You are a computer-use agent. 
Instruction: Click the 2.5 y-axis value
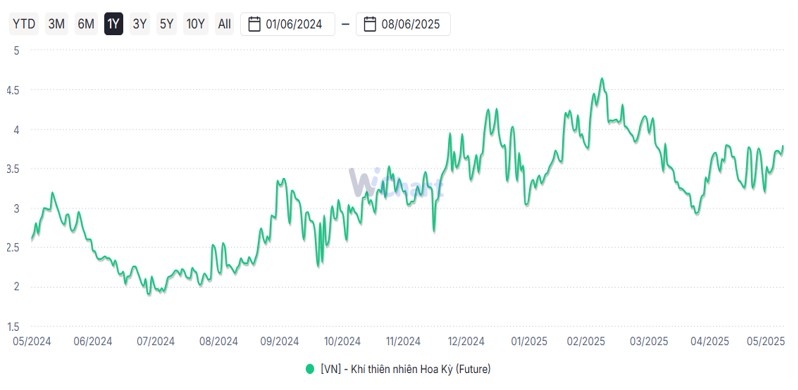point(13,247)
